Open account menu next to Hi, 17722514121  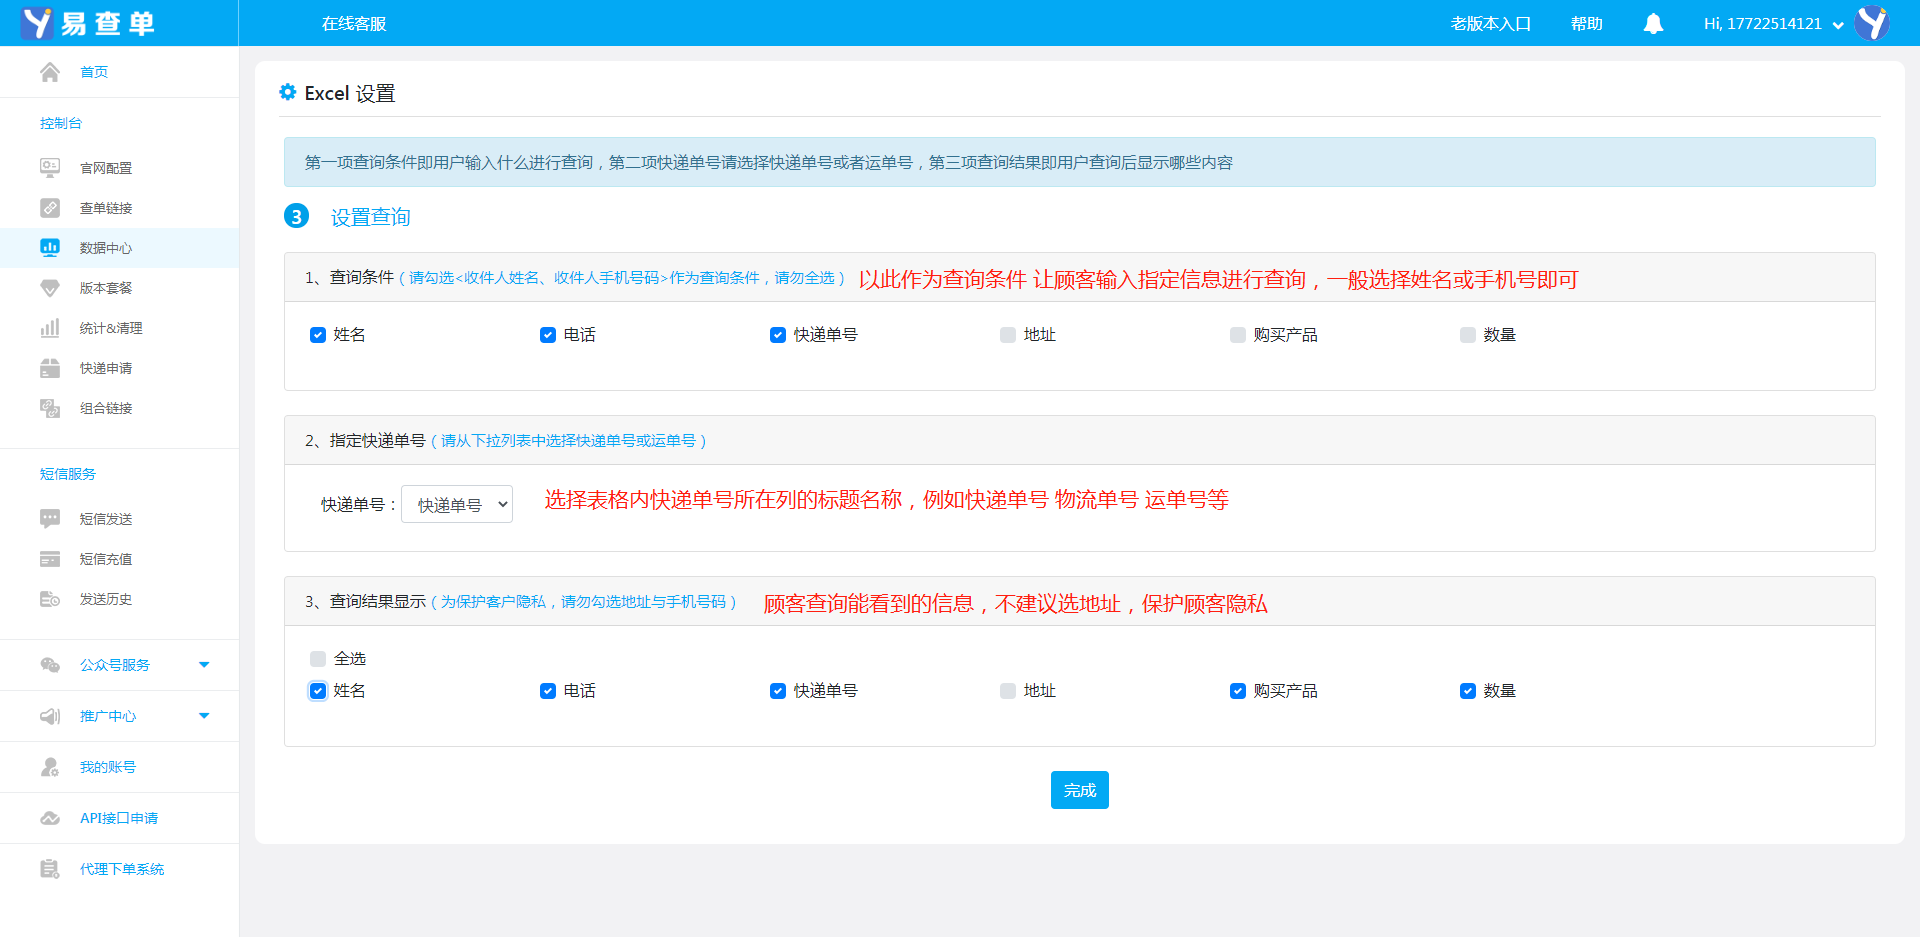(x=1837, y=25)
